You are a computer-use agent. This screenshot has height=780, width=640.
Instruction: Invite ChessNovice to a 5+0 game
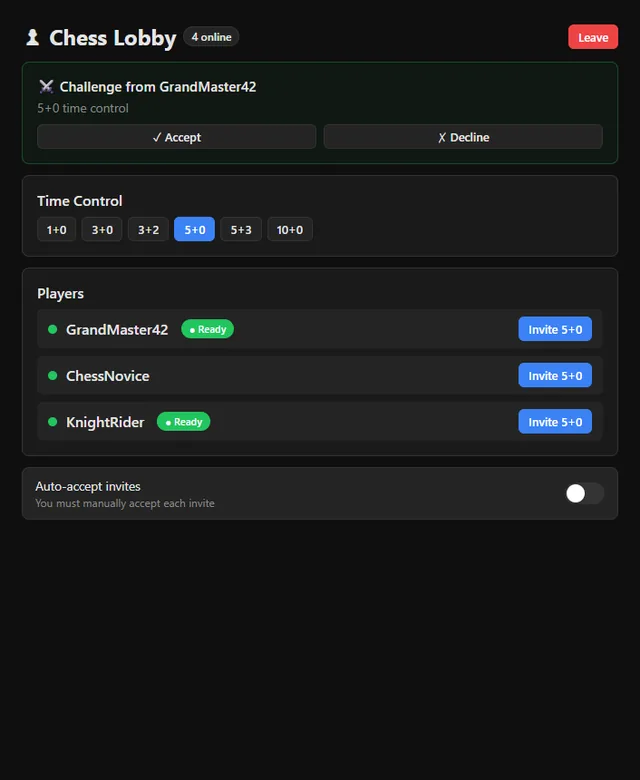555,376
